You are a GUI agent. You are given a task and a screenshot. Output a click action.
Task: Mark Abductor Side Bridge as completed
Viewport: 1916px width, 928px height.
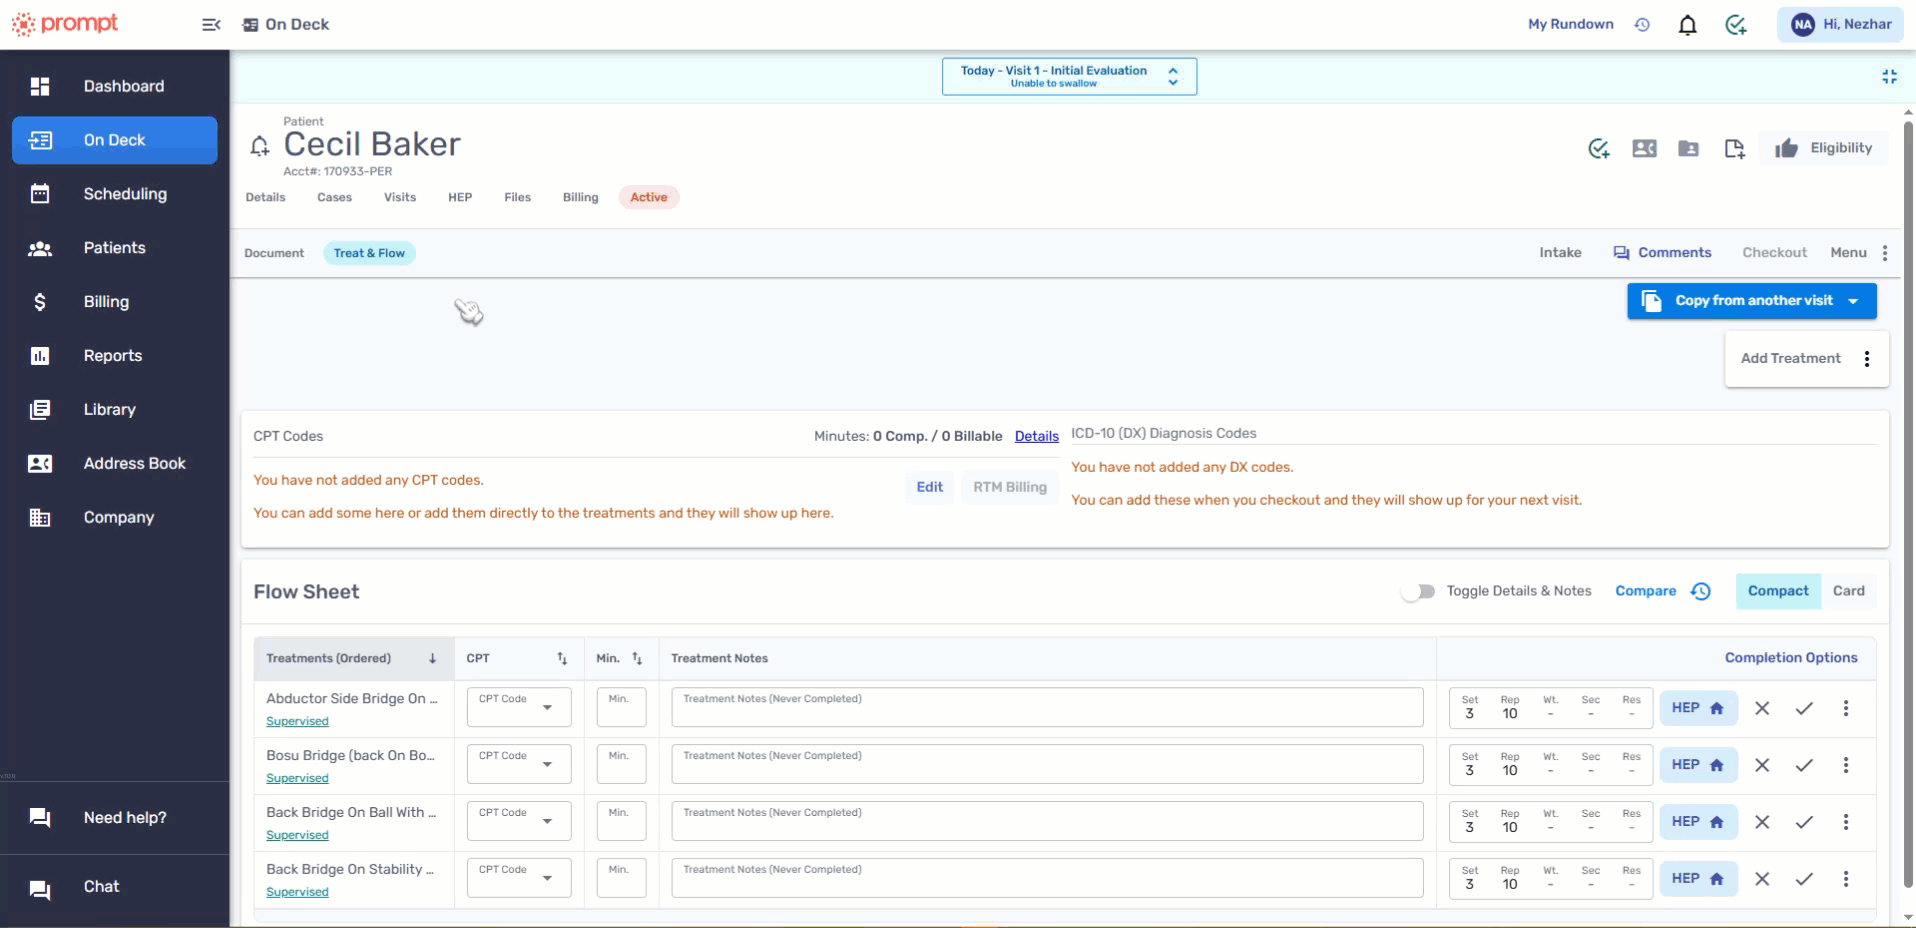pyautogui.click(x=1804, y=708)
